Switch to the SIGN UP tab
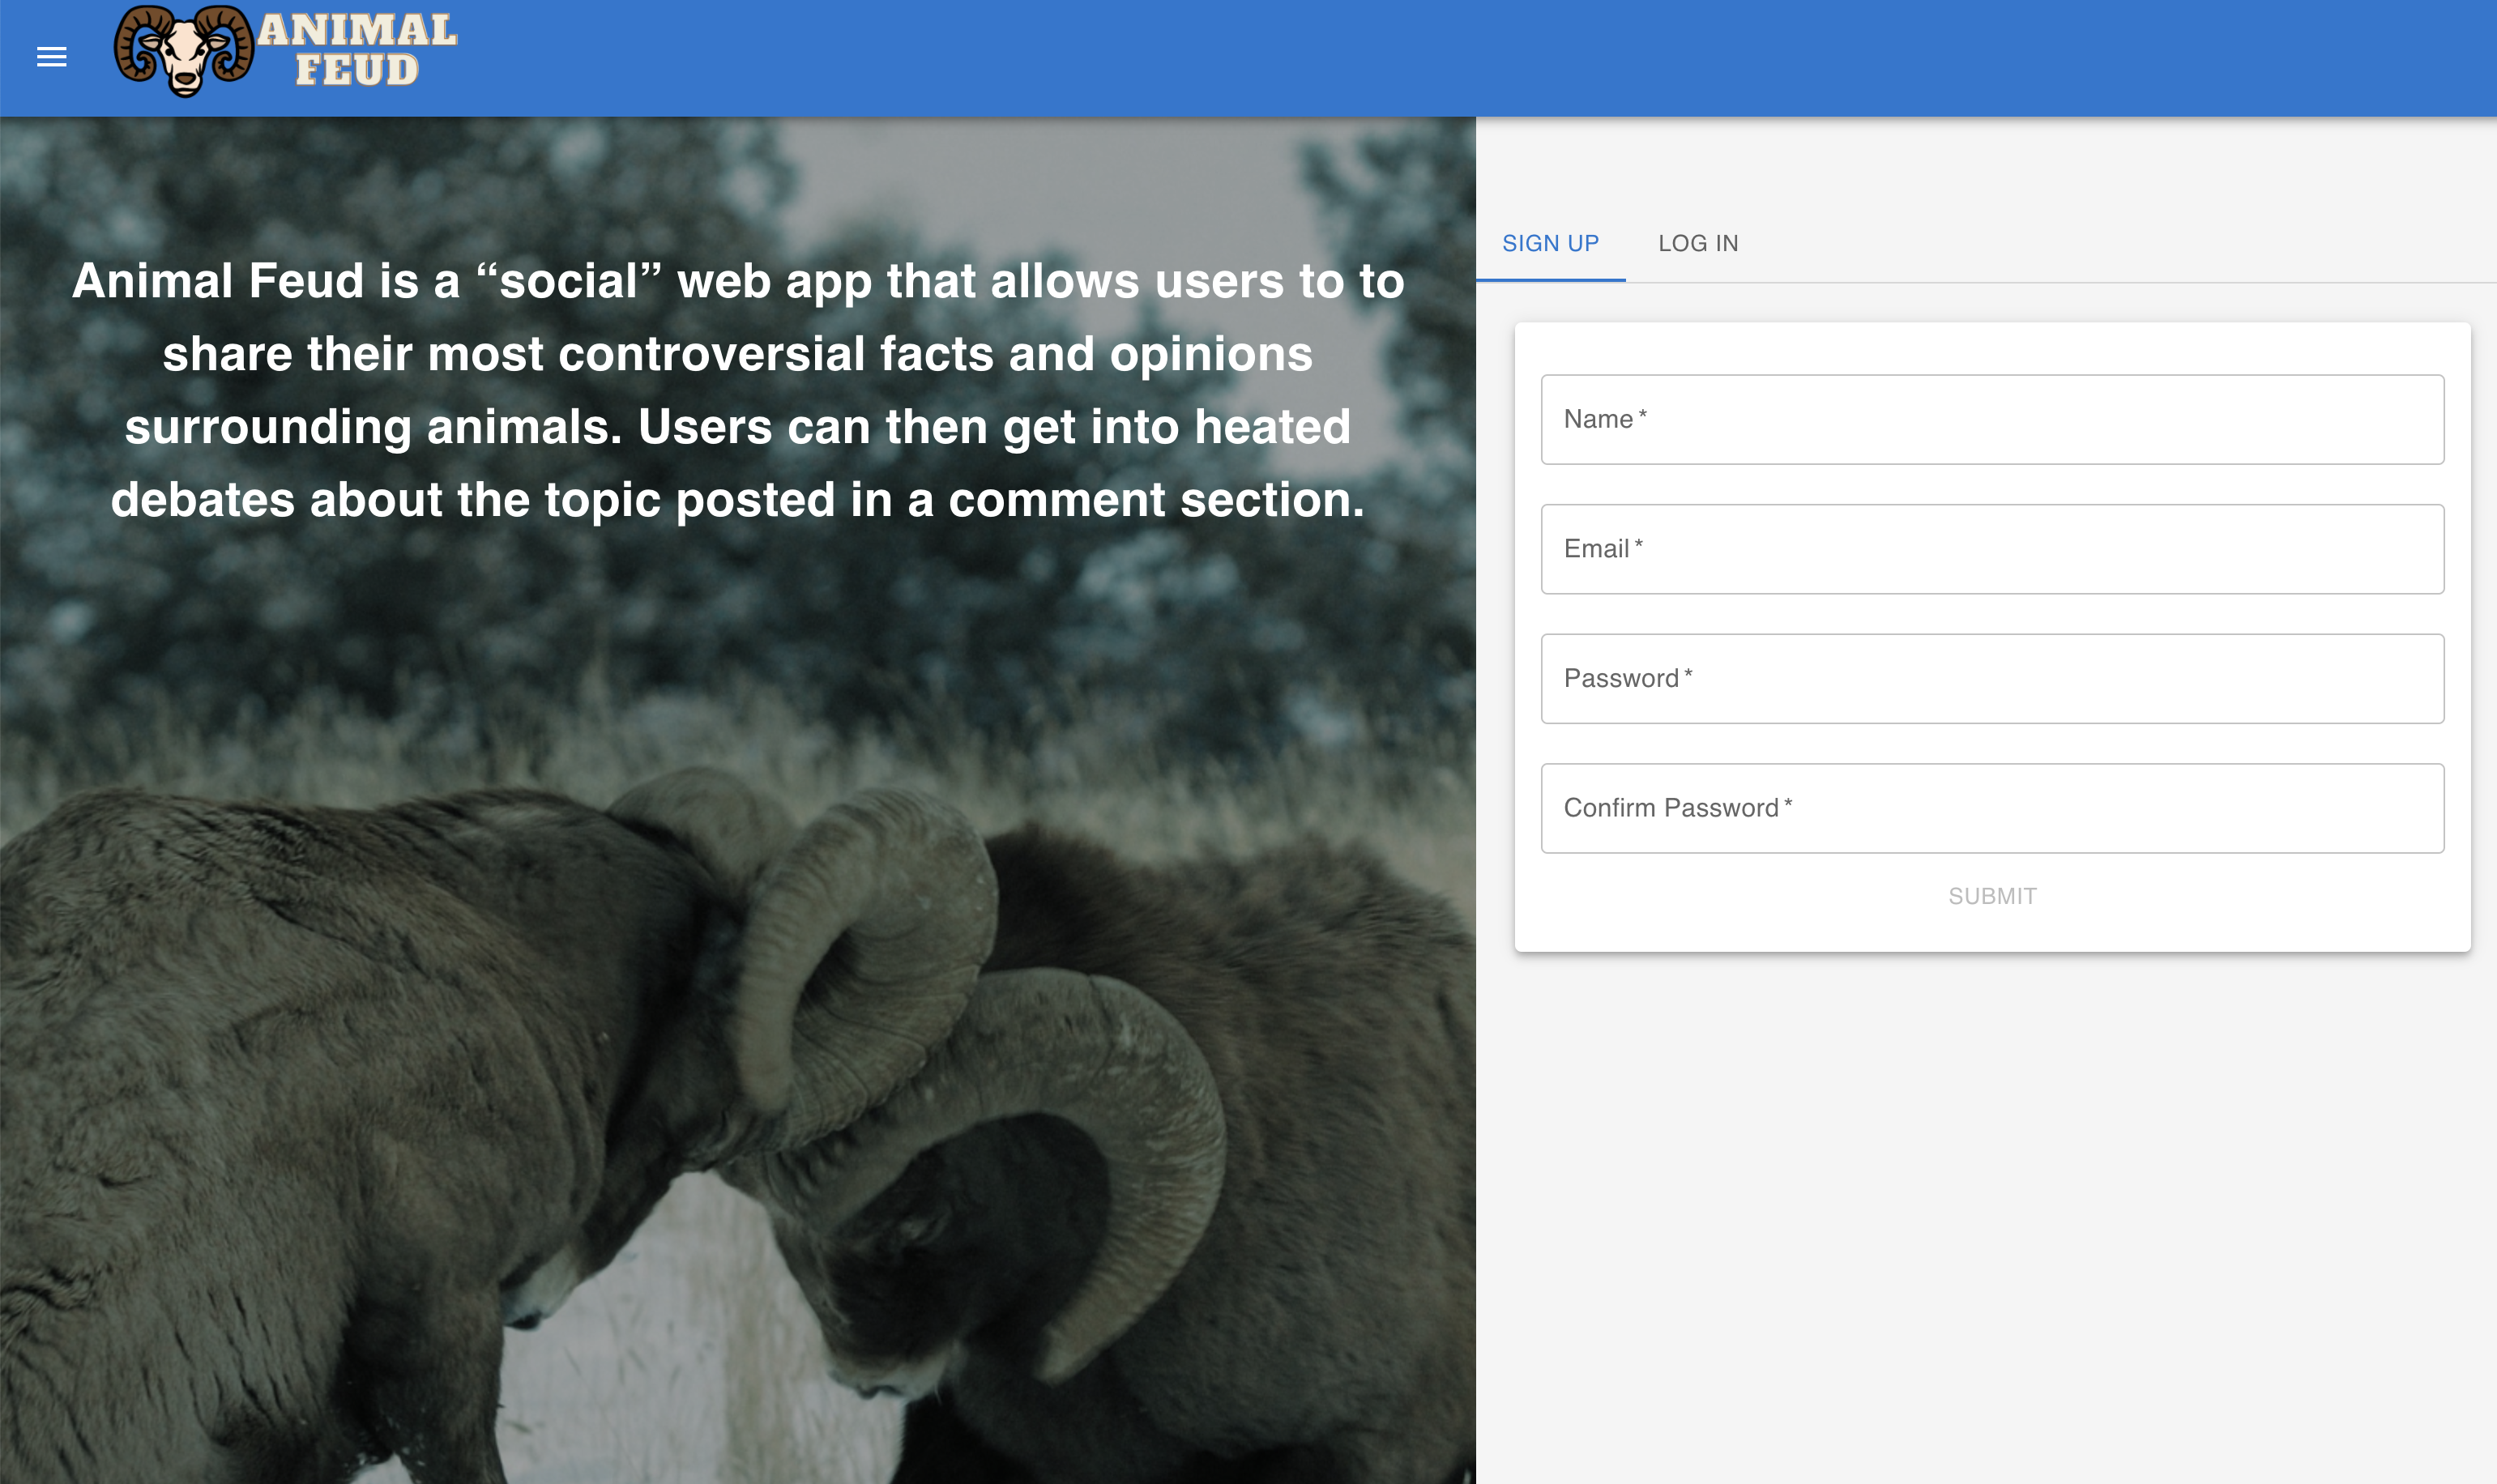Viewport: 2497px width, 1484px height. pos(1550,243)
